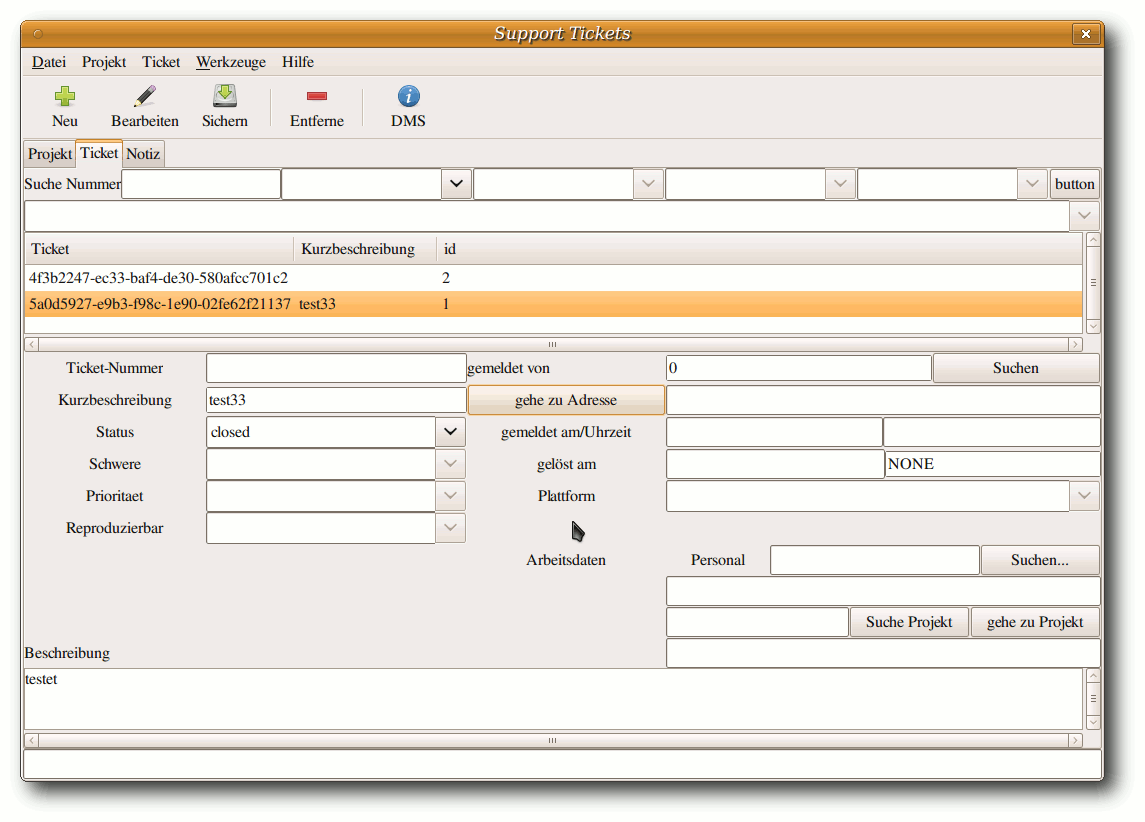The width and height of the screenshot is (1145, 822).
Task: Open the Prioritaet dropdown
Action: 451,496
